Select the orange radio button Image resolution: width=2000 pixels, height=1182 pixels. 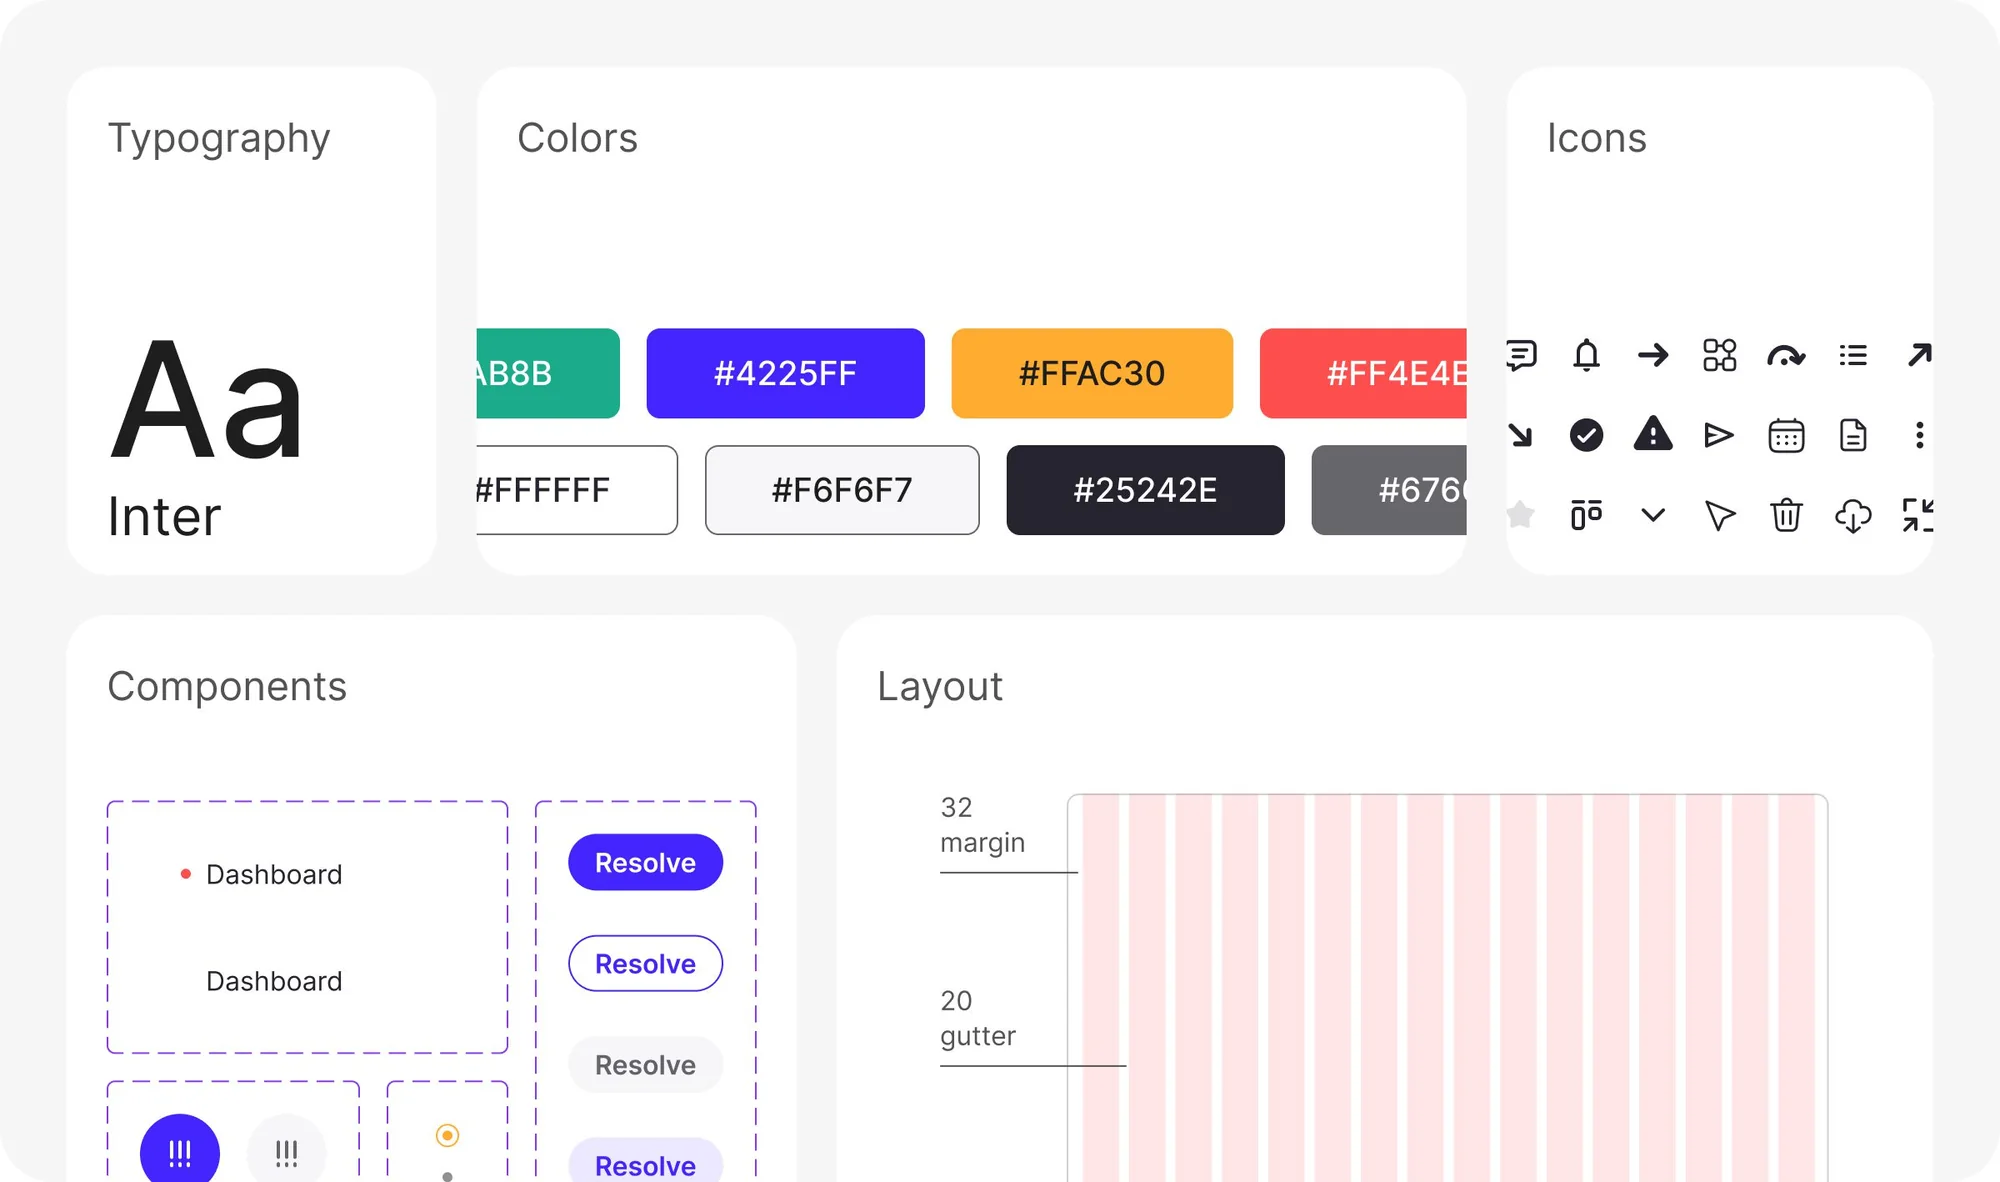(x=447, y=1135)
